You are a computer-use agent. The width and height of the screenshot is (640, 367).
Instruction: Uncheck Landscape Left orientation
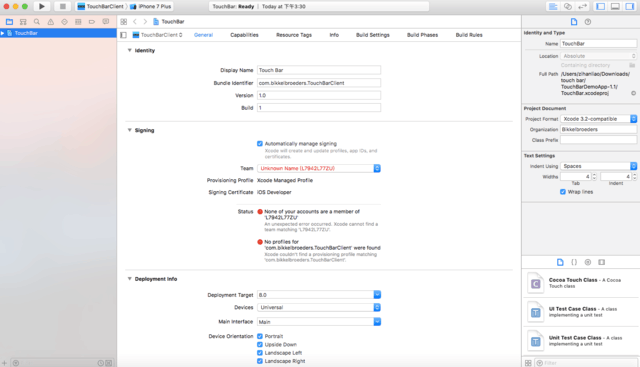pos(260,353)
